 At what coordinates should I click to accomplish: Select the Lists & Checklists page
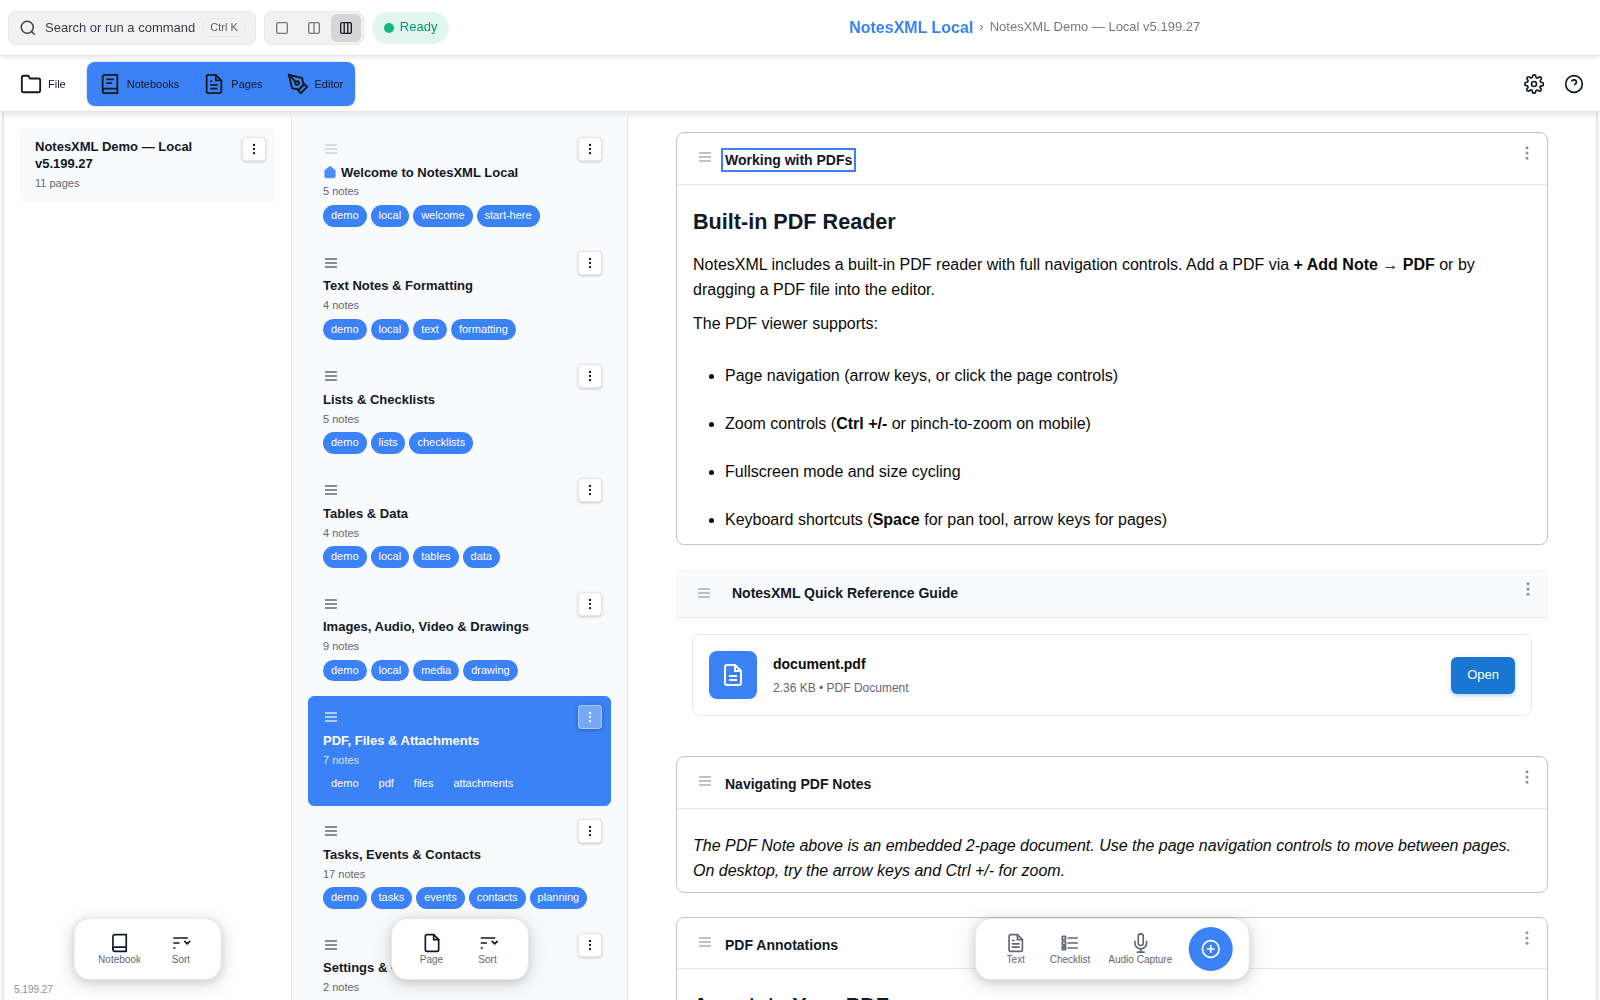[x=460, y=411]
